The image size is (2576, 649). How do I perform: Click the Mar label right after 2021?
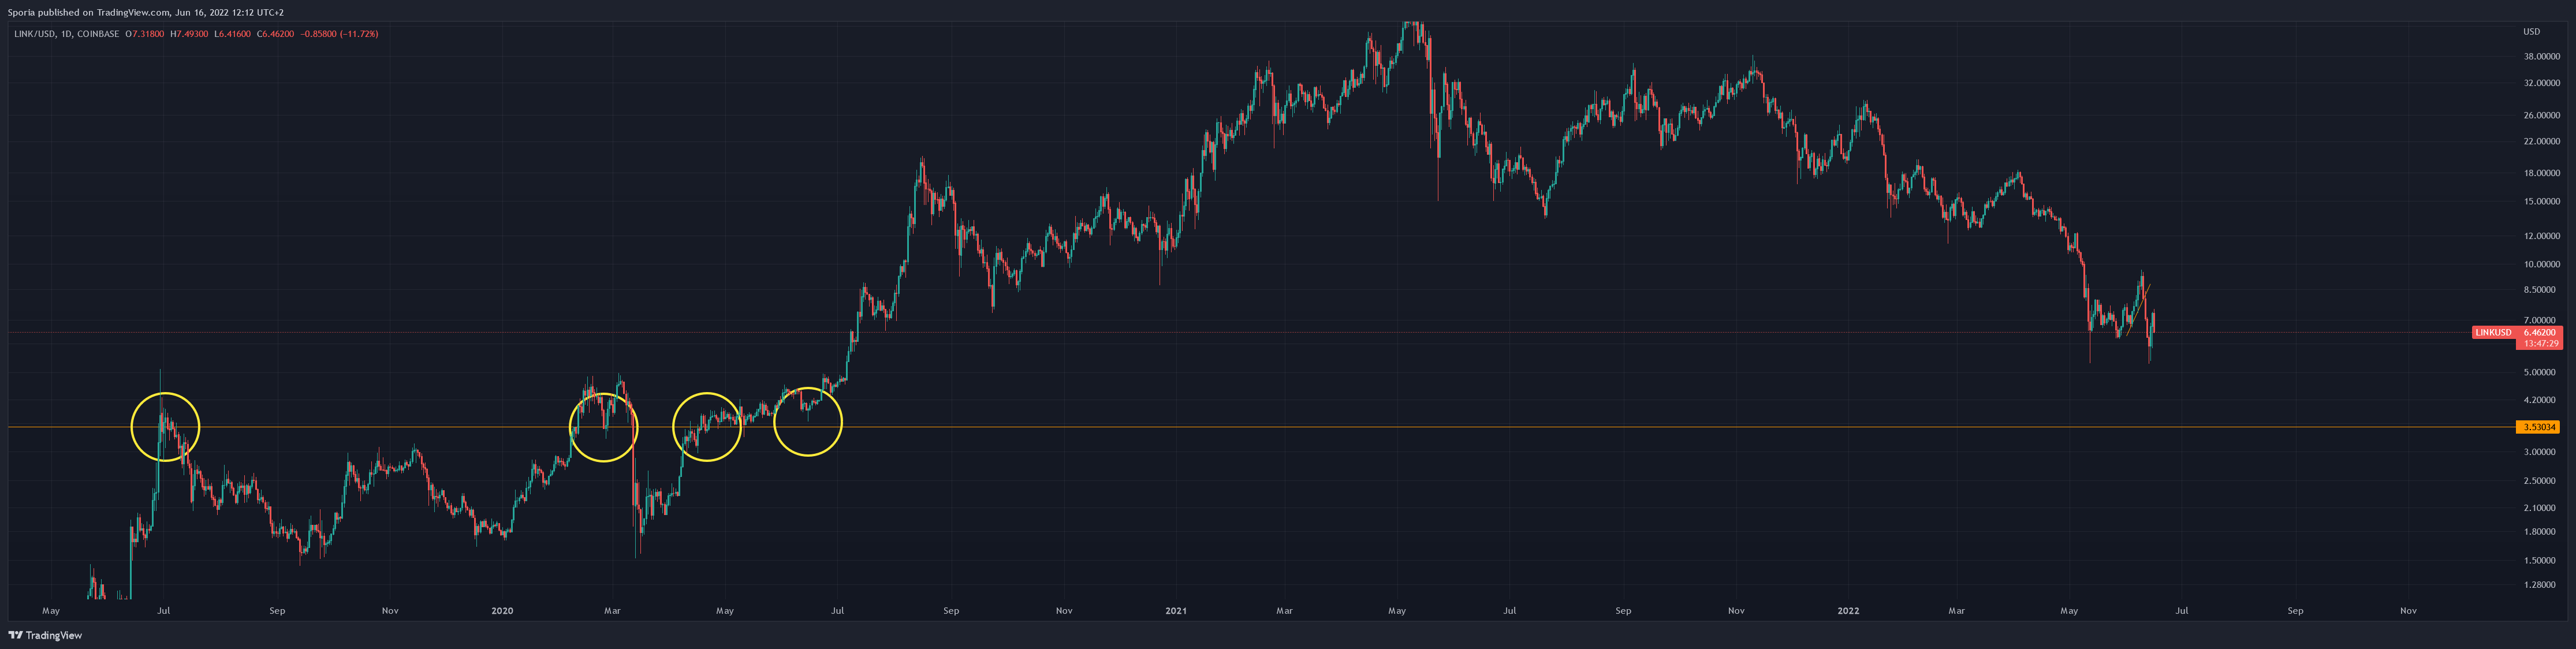1284,610
